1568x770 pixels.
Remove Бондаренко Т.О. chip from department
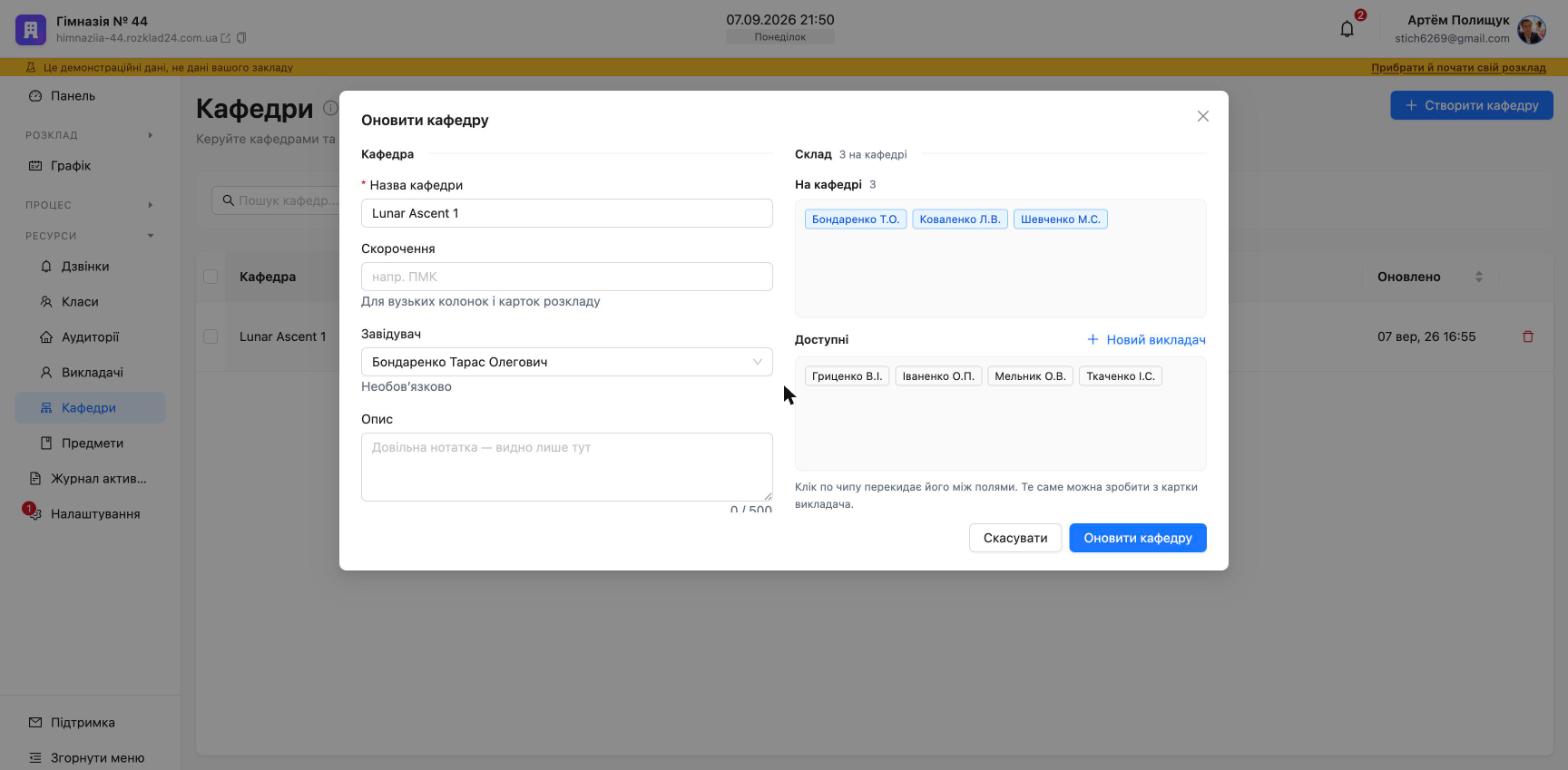(x=855, y=220)
